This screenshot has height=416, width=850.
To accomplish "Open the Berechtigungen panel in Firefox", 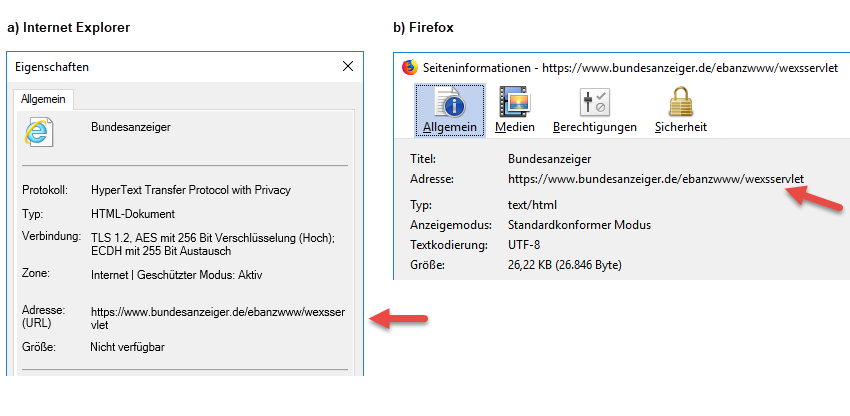I will pyautogui.click(x=595, y=110).
